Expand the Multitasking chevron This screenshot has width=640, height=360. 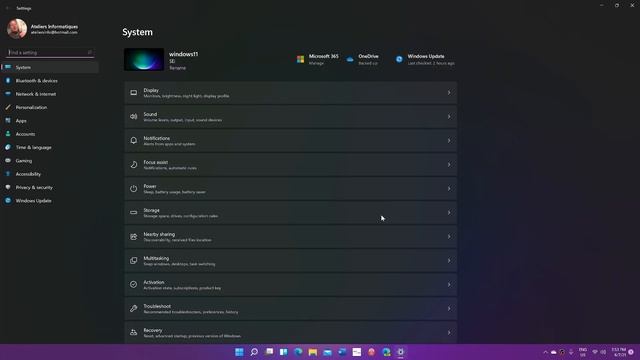click(449, 260)
